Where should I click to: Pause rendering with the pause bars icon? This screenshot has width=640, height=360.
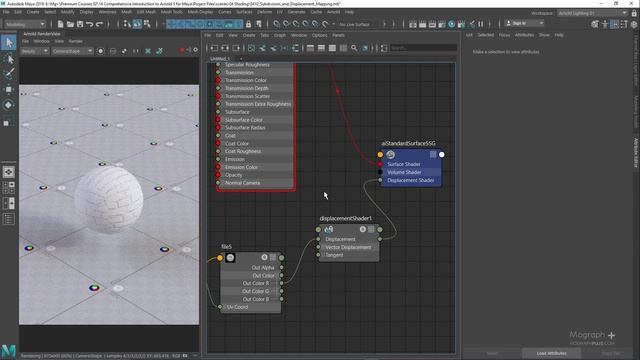point(480,24)
